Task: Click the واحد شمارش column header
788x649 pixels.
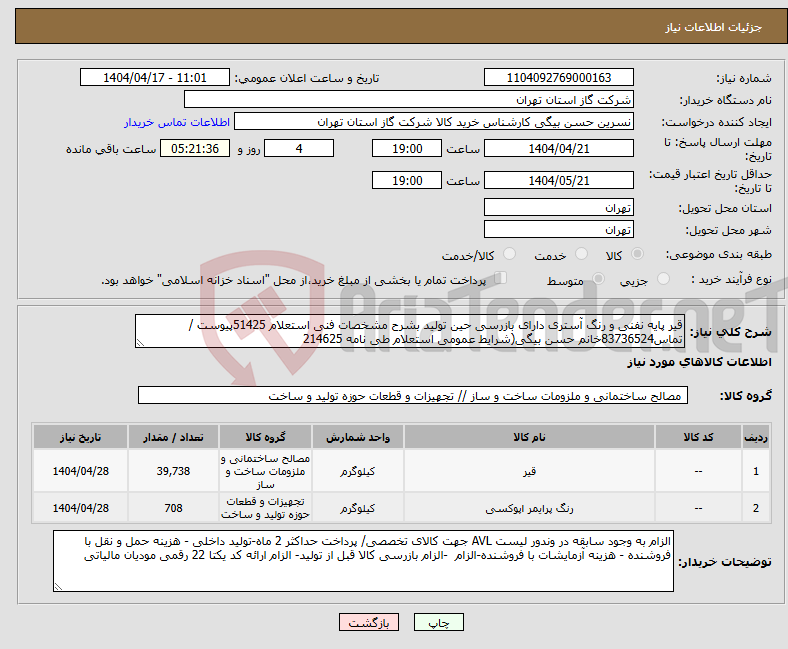Action: click(357, 436)
